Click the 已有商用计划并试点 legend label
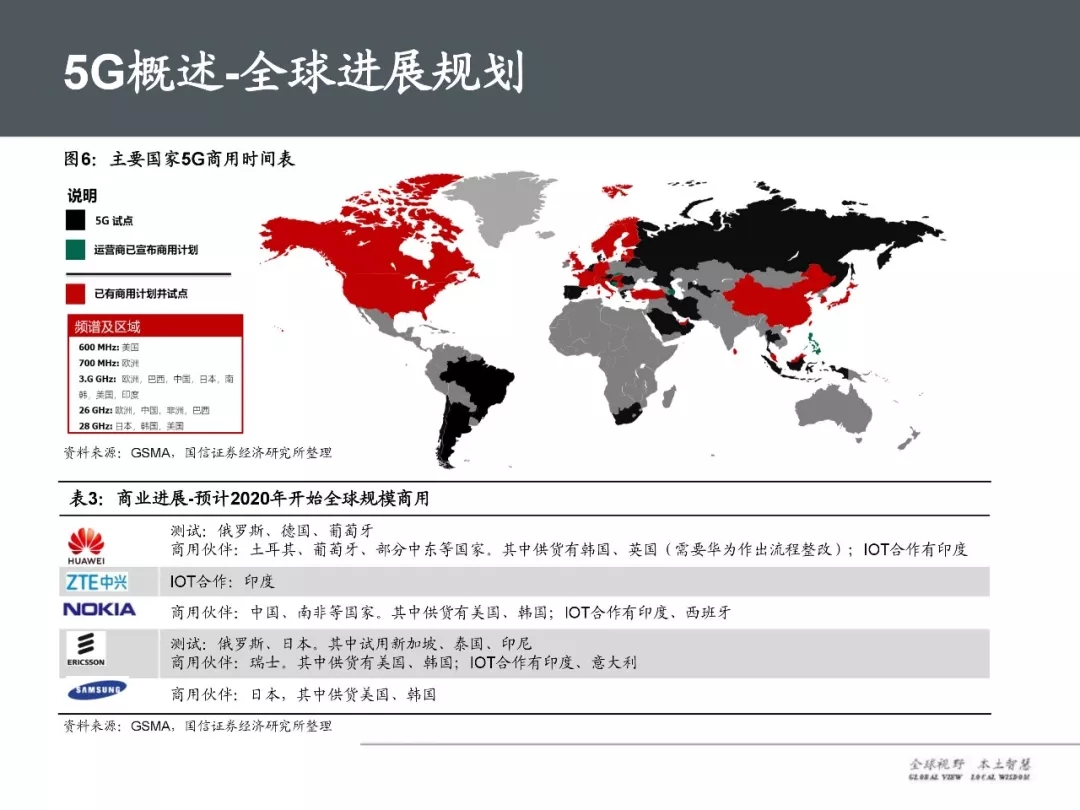This screenshot has height=810, width=1080. (x=141, y=293)
